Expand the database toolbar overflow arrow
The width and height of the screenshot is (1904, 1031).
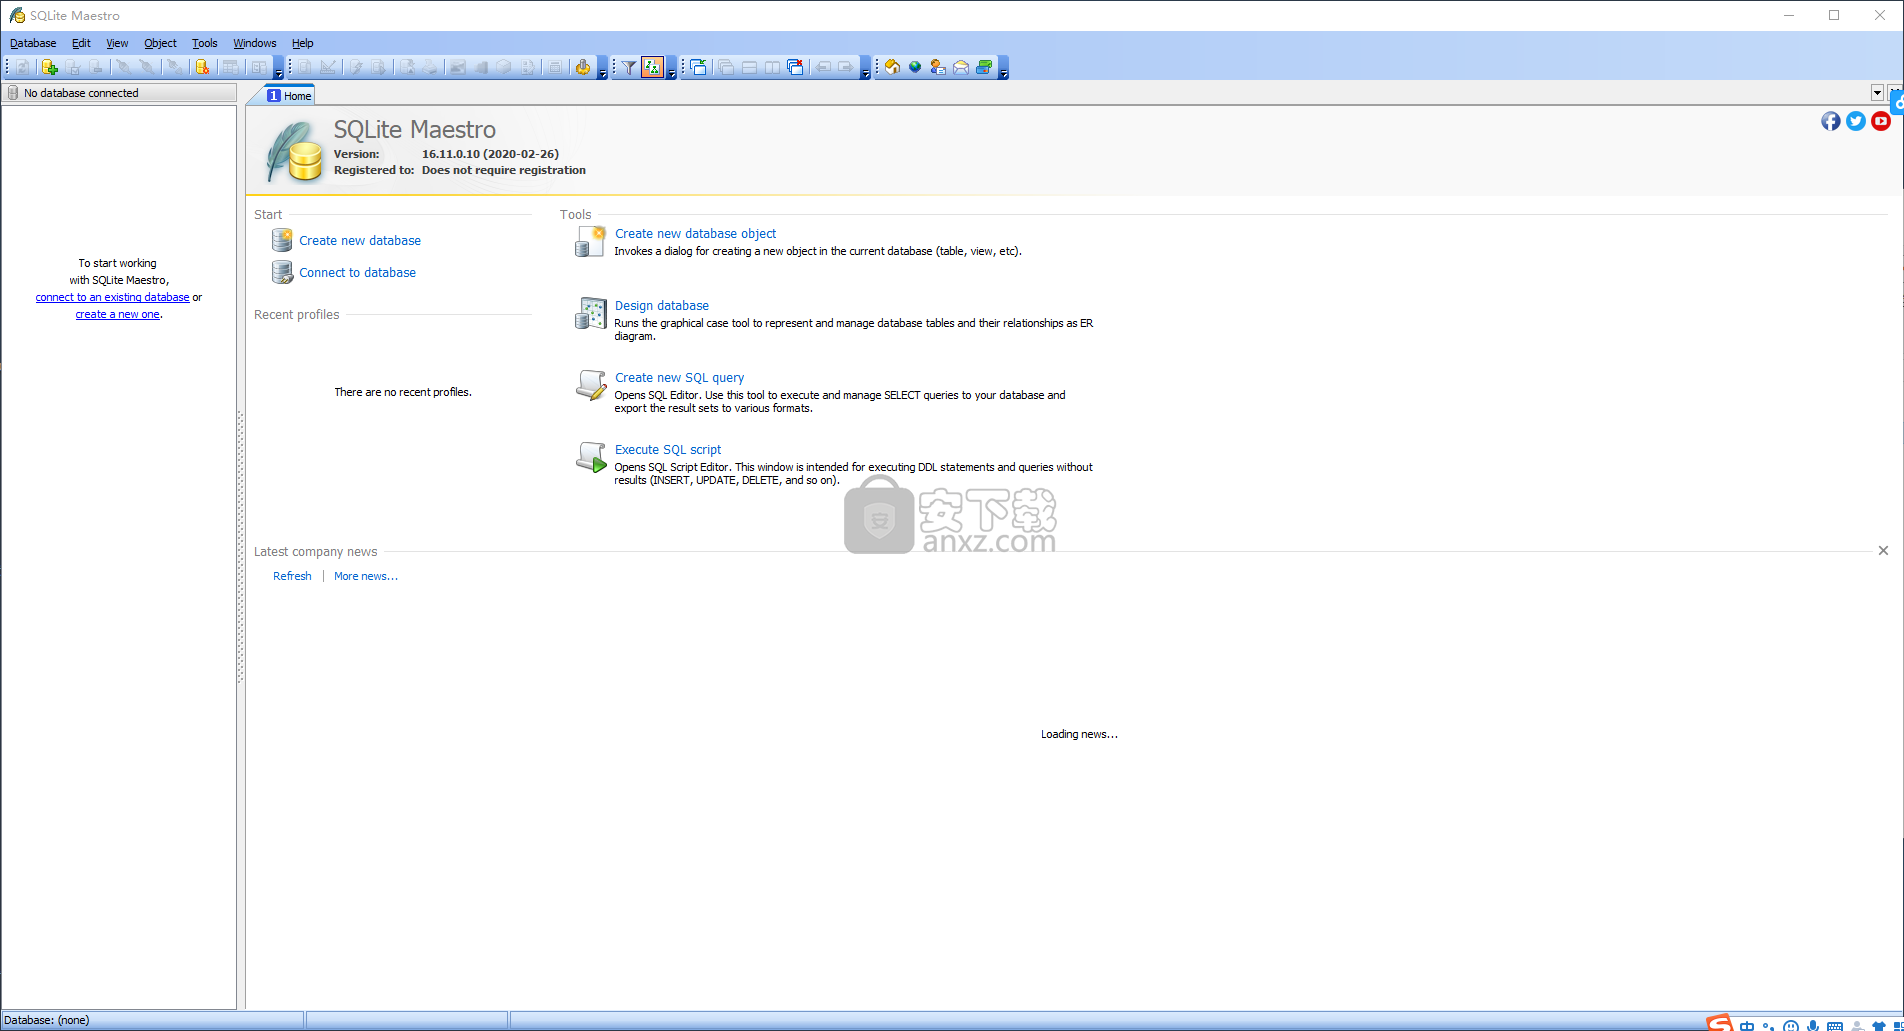279,68
